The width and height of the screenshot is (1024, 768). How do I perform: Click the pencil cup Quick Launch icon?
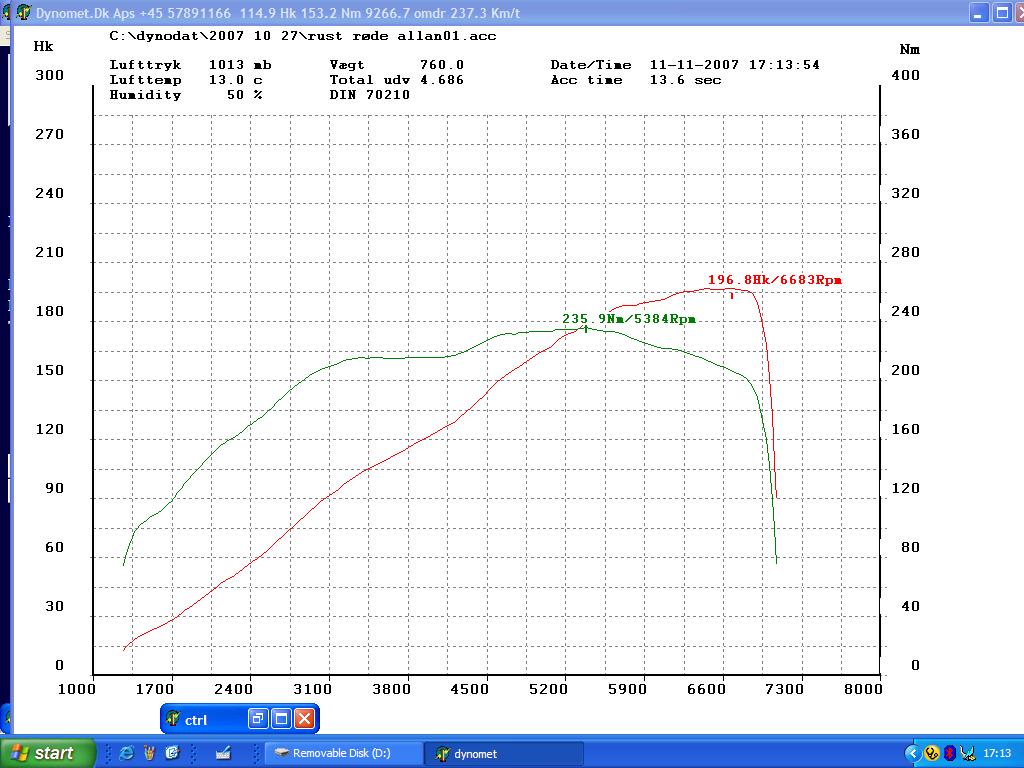click(x=149, y=753)
